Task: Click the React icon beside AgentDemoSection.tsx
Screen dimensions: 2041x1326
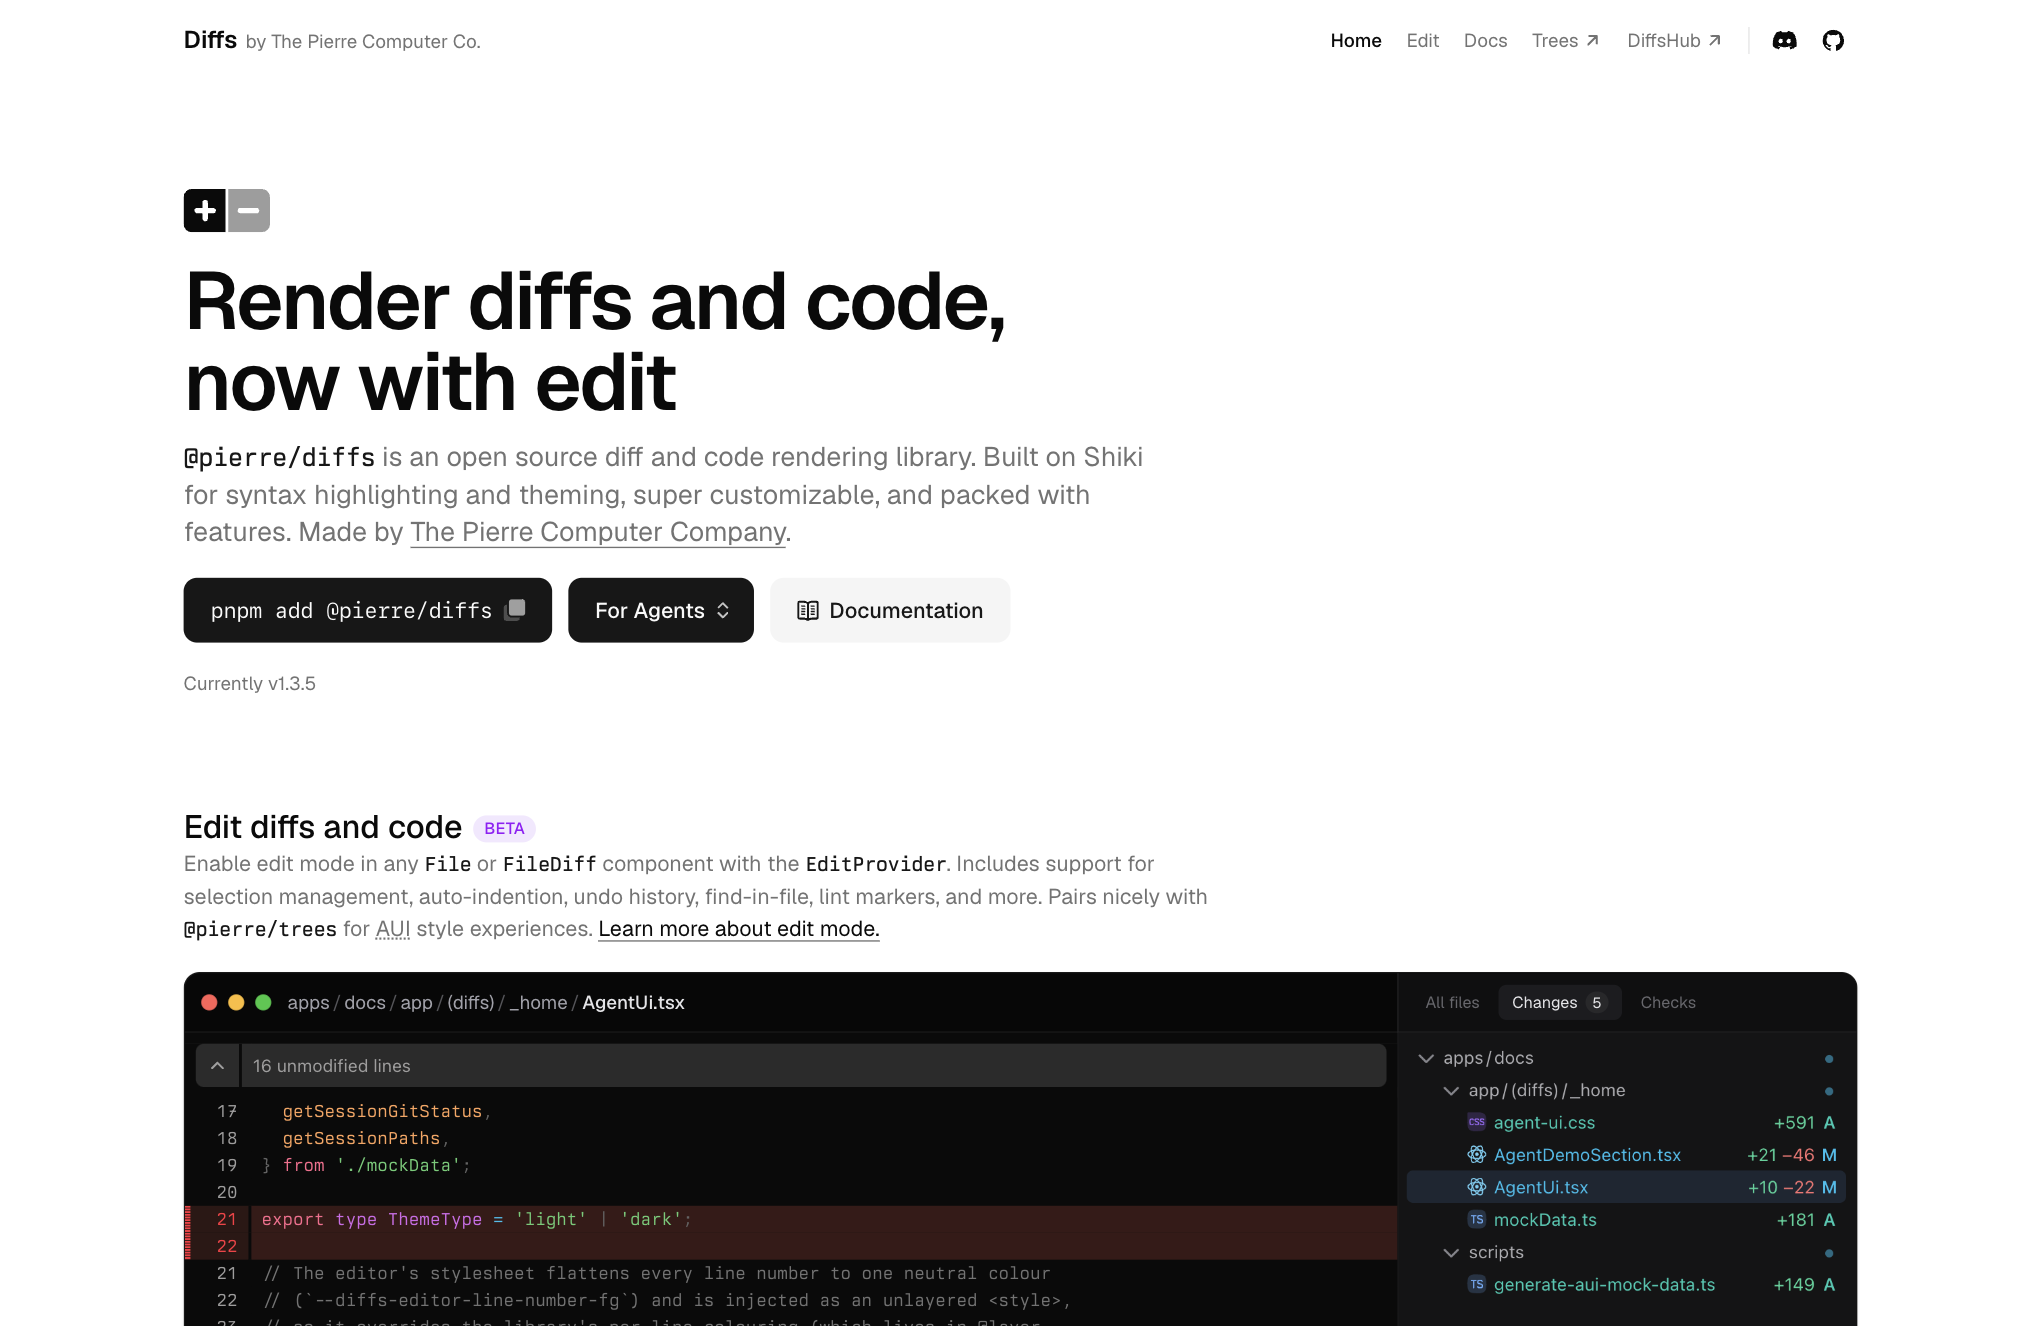Action: pyautogui.click(x=1476, y=1155)
